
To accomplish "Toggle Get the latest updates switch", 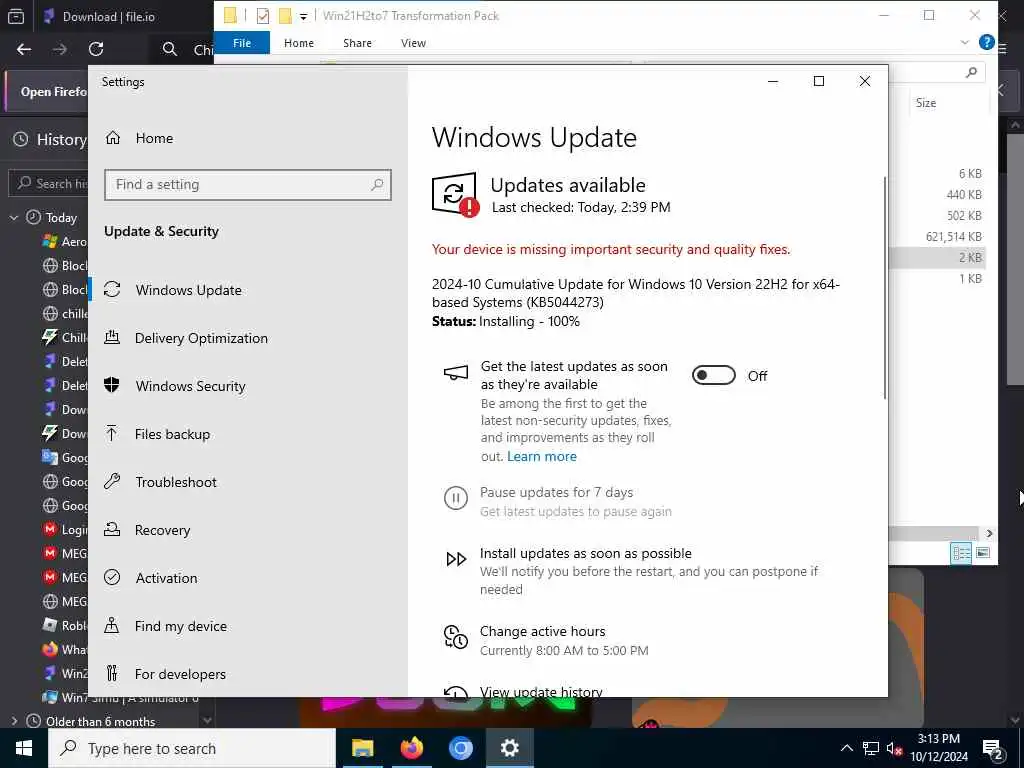I will click(x=713, y=376).
